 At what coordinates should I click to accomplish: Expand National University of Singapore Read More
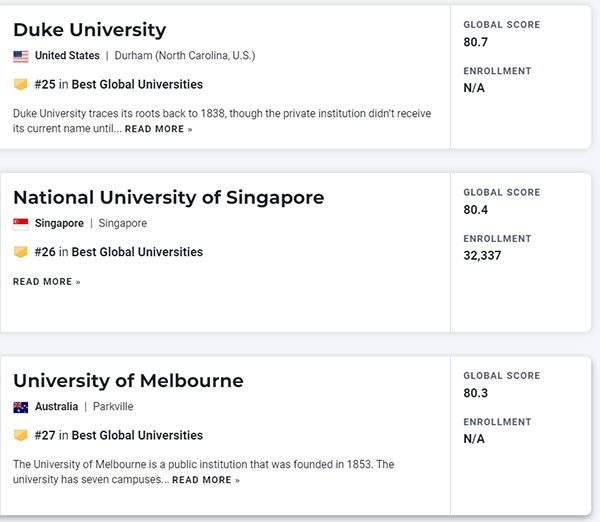pos(46,282)
